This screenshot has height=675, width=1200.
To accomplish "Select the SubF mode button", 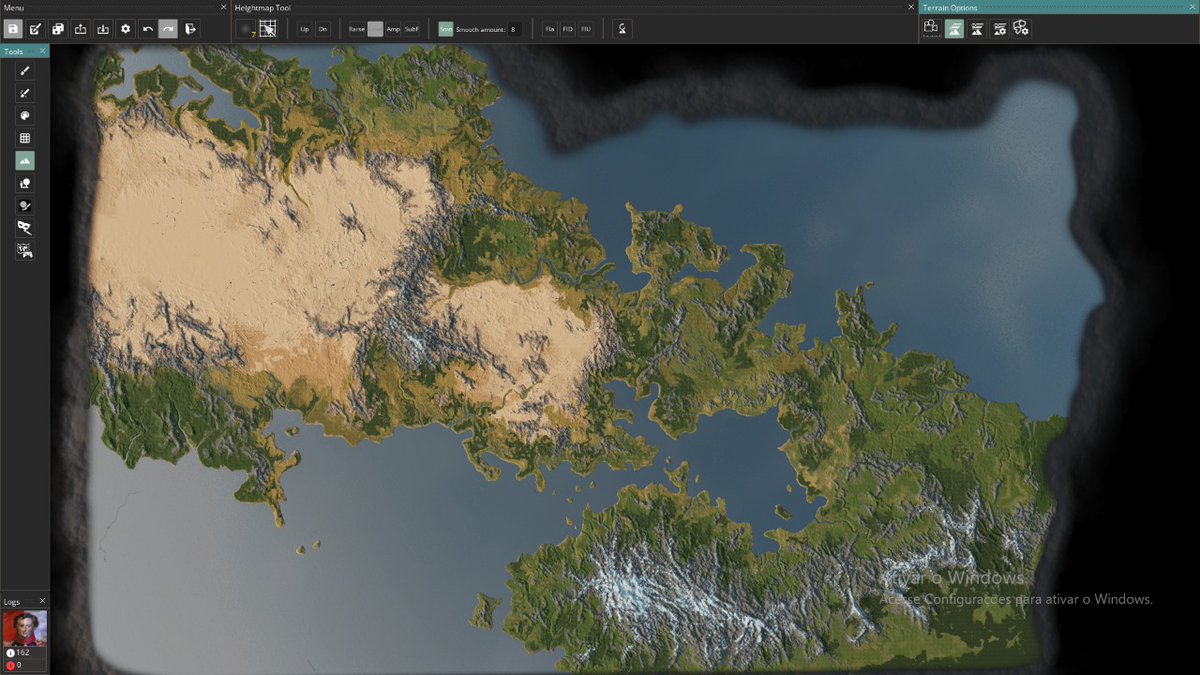I will coord(411,29).
